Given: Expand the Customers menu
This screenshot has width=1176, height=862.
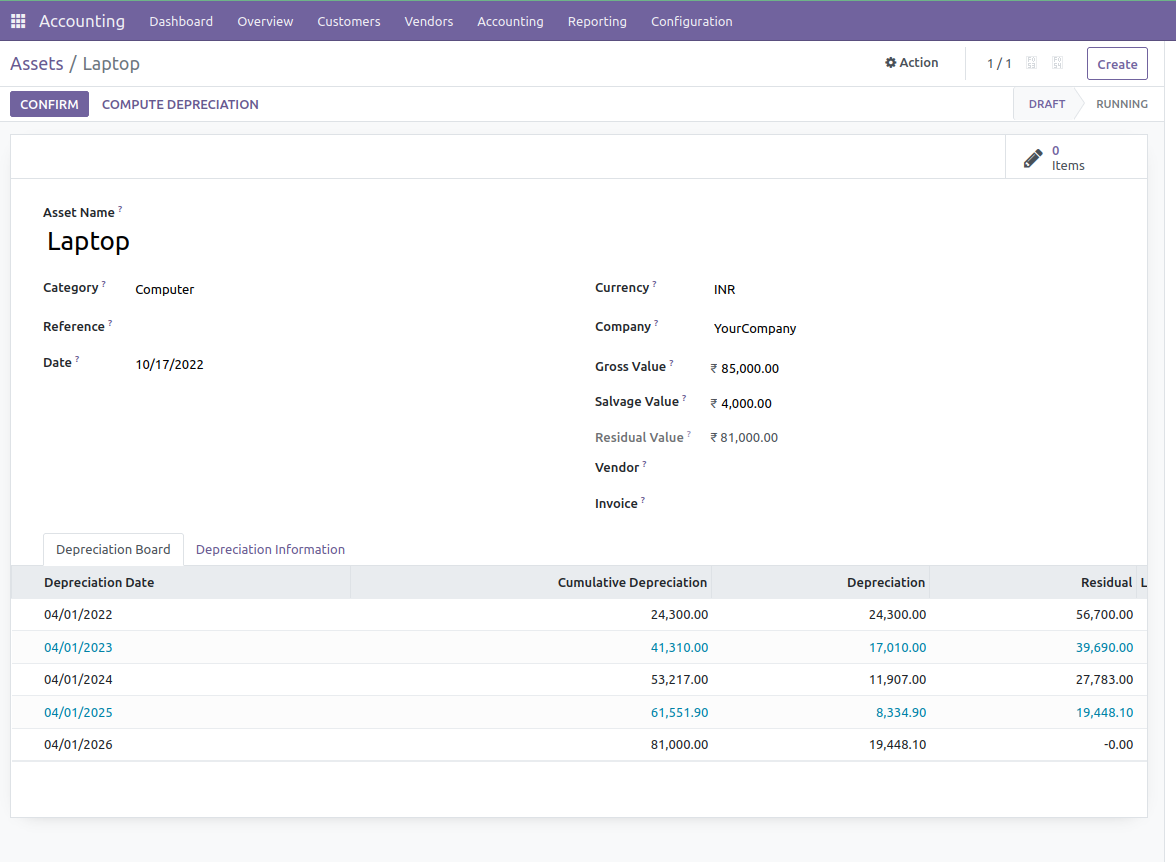Looking at the screenshot, I should [348, 21].
